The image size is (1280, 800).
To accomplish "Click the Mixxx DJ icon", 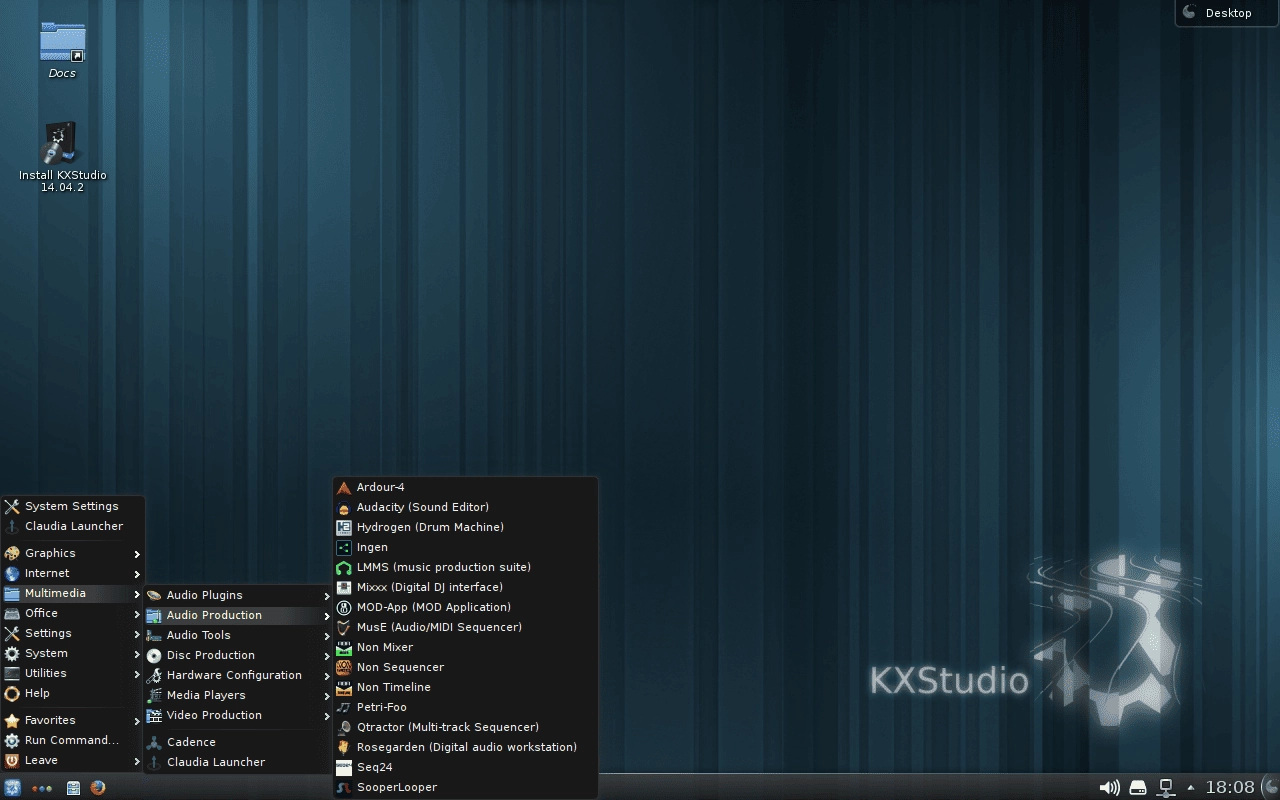I will (344, 587).
